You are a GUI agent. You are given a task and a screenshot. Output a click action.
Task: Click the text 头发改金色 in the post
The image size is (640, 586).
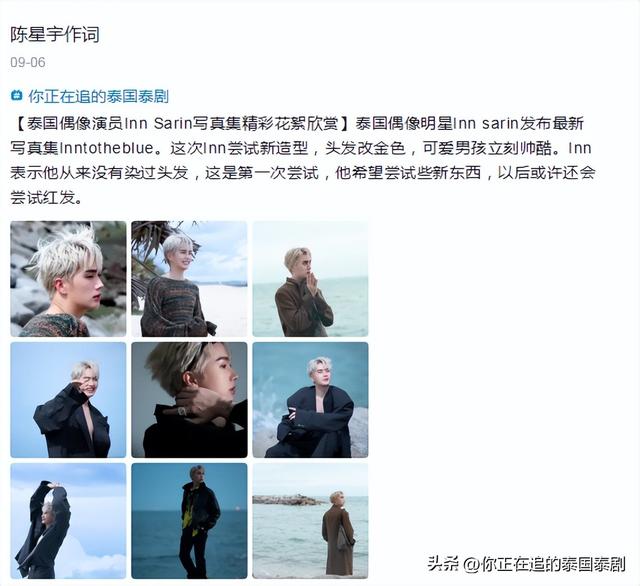click(x=365, y=148)
